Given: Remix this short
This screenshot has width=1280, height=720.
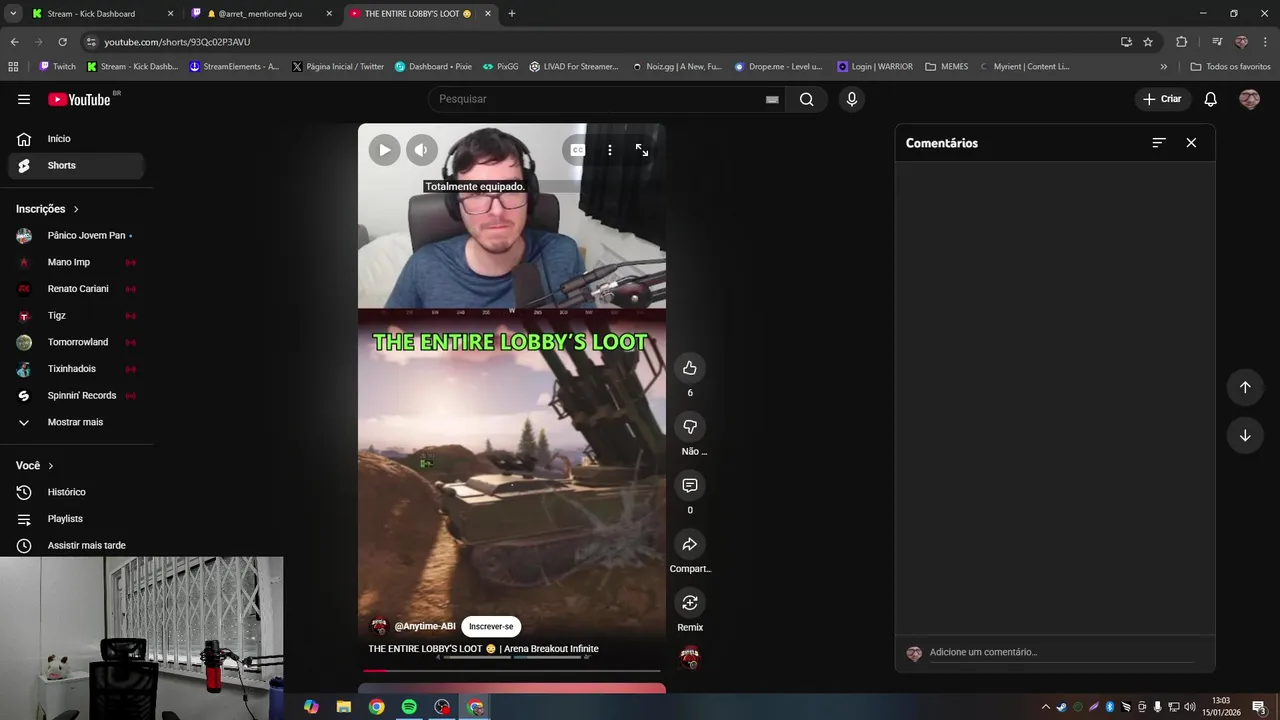Looking at the screenshot, I should (x=690, y=603).
